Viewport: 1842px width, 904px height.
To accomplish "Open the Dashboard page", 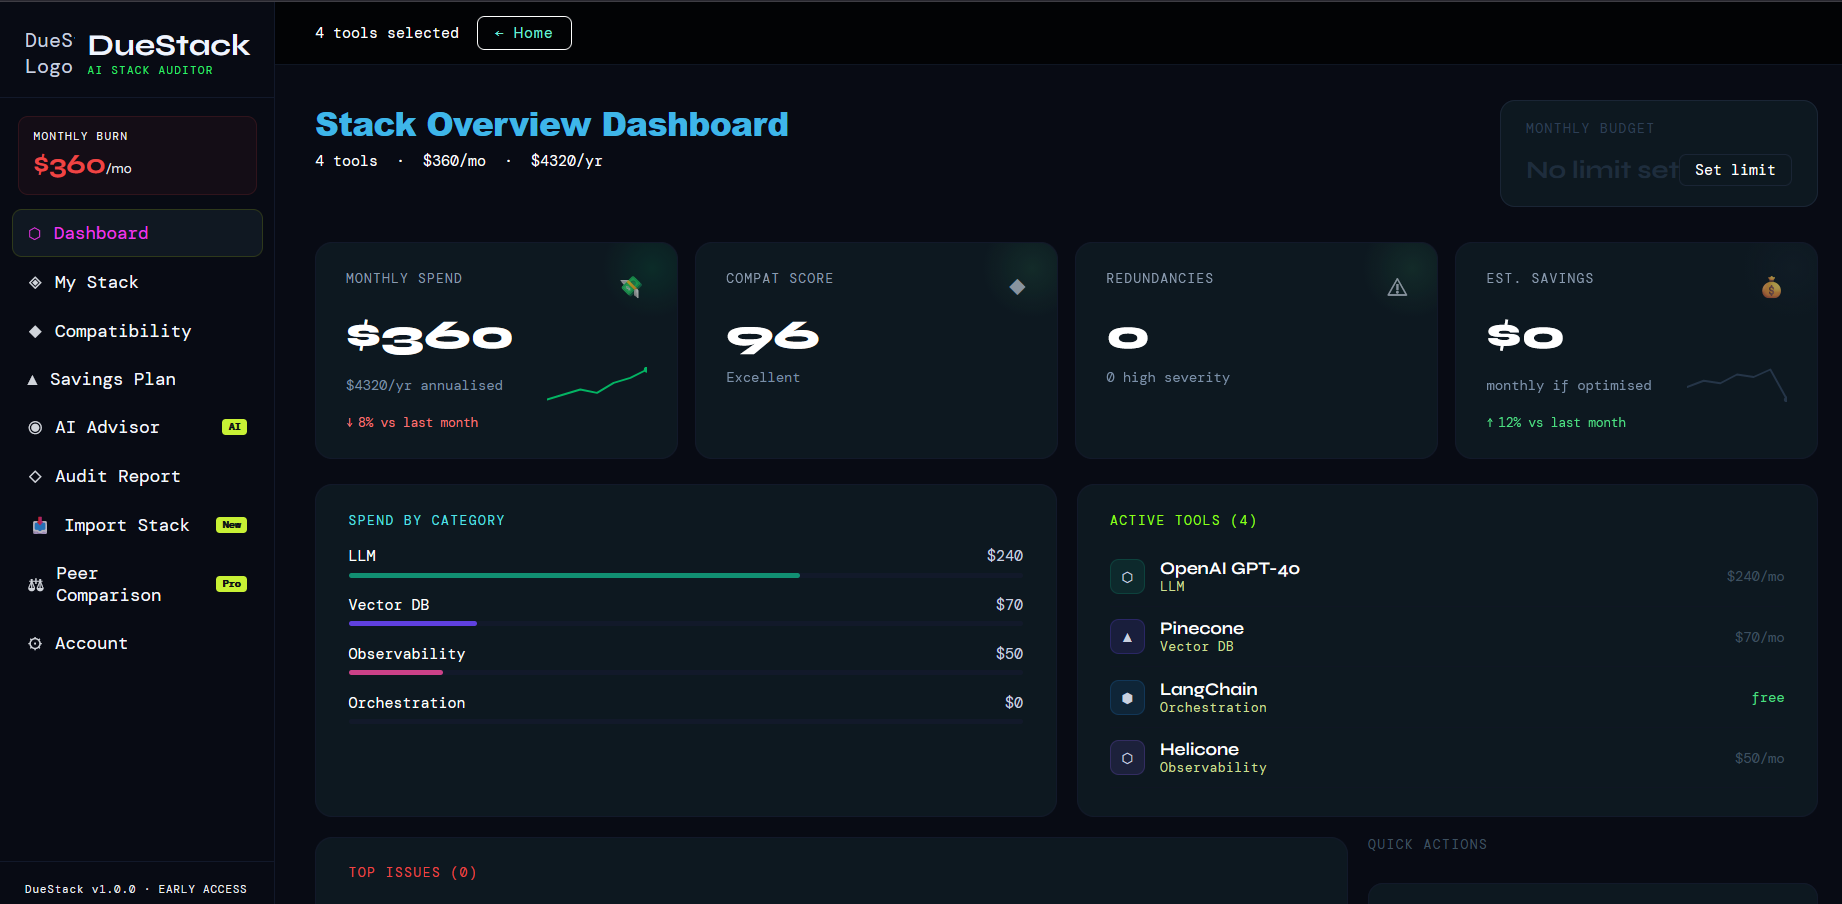I will pos(137,233).
